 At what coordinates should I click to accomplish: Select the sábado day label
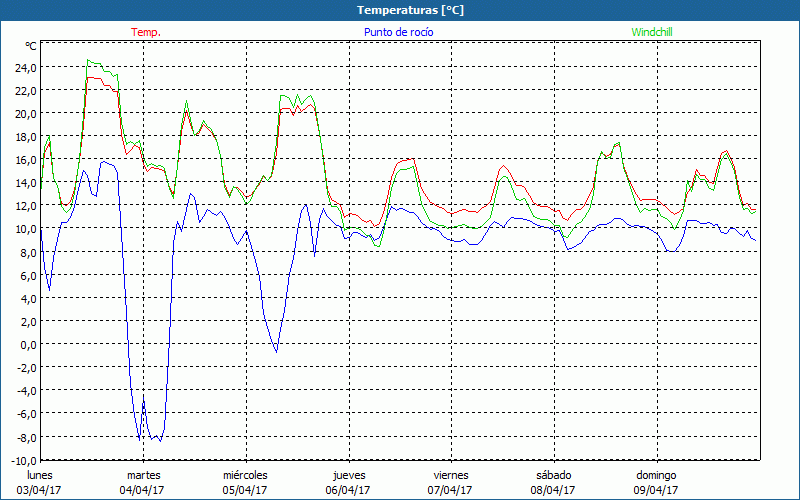(553, 475)
